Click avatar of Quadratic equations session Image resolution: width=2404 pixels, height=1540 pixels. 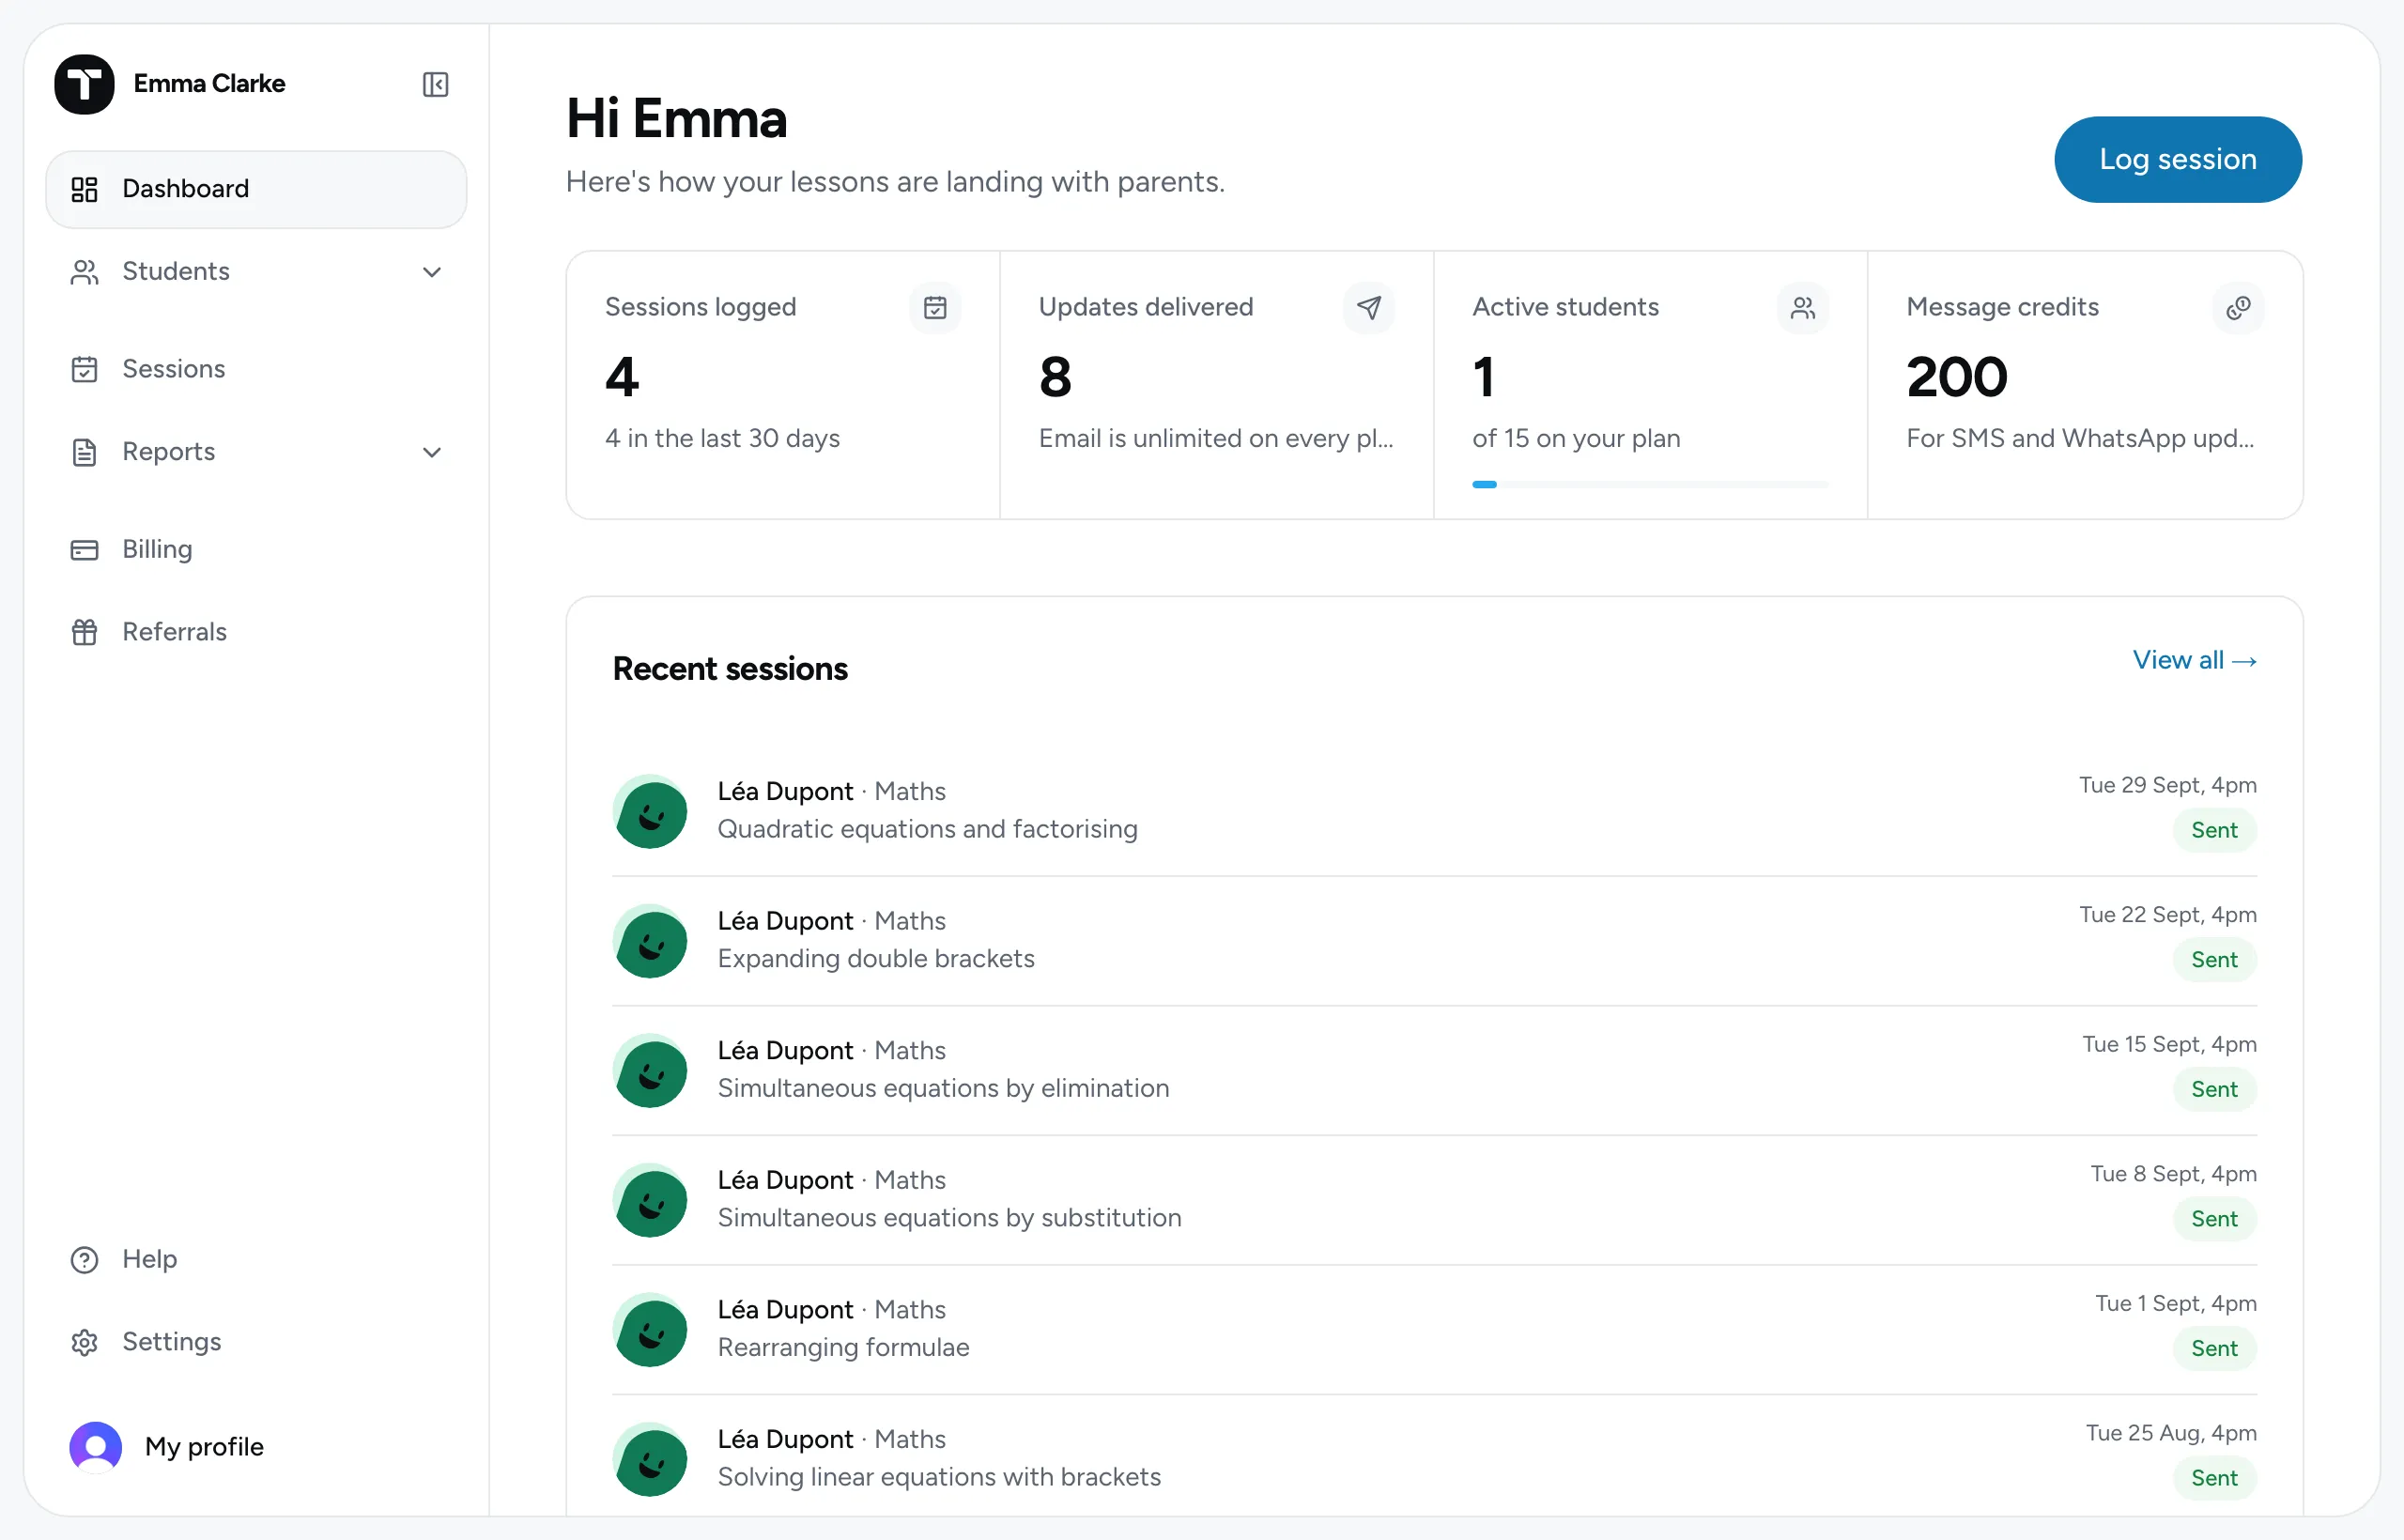pyautogui.click(x=650, y=811)
